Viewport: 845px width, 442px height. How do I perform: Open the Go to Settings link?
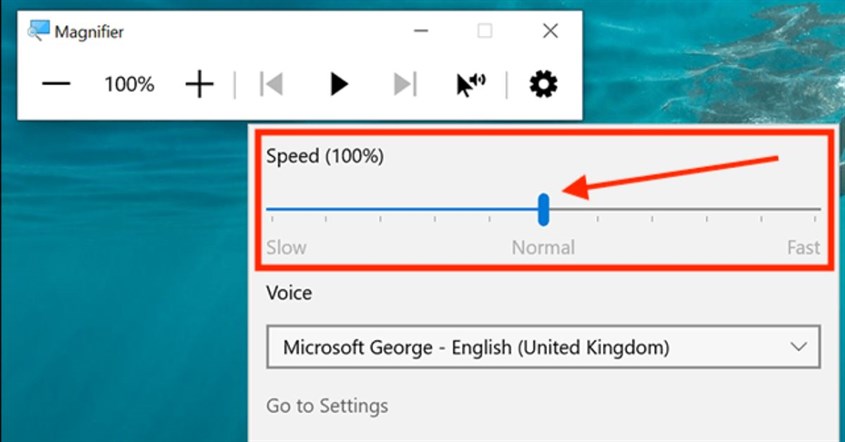(327, 406)
